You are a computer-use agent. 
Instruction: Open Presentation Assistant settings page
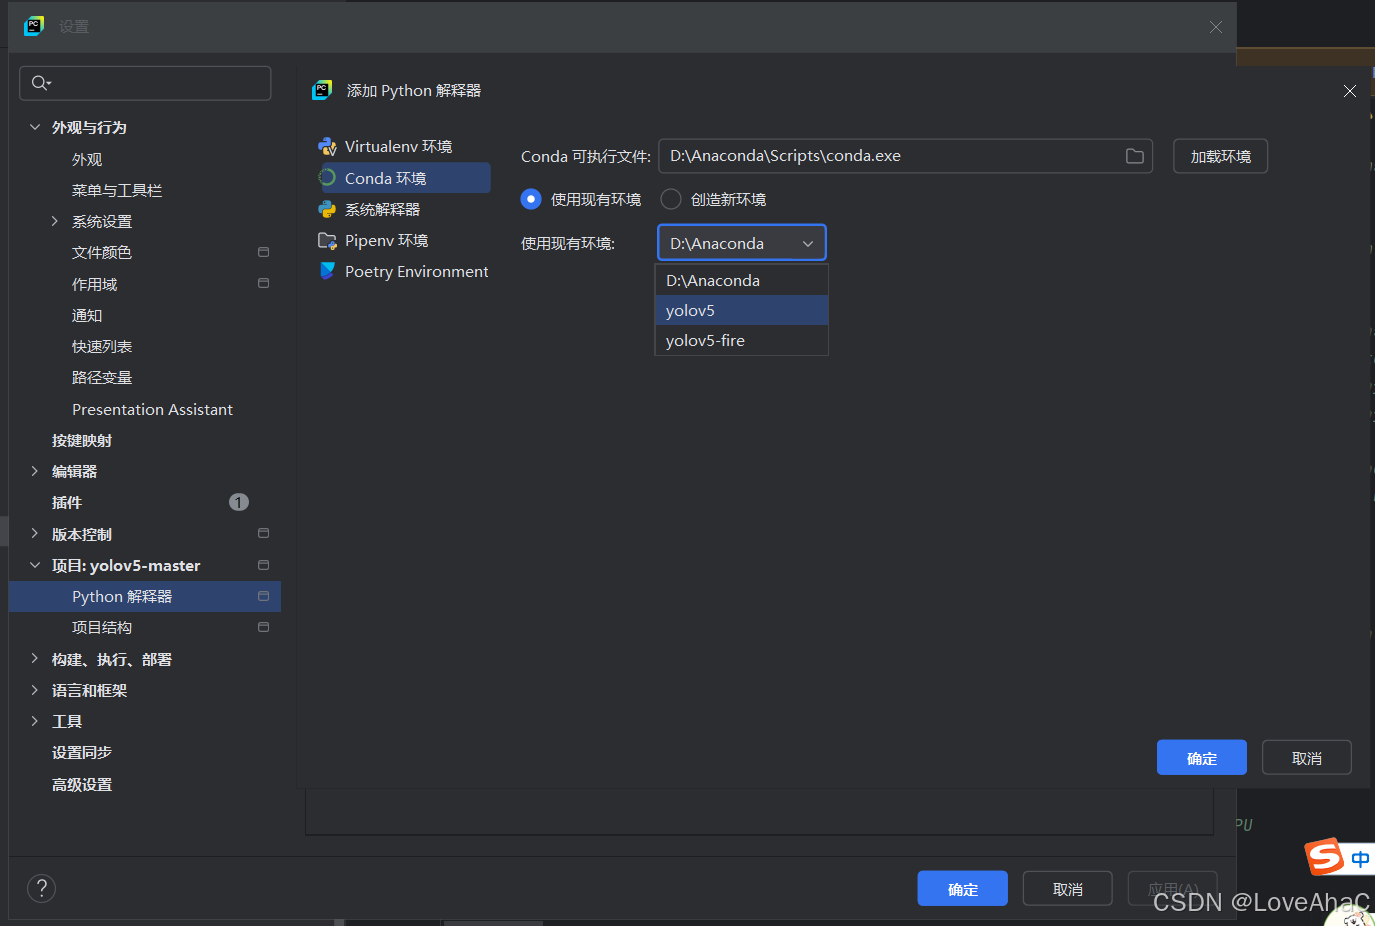152,409
